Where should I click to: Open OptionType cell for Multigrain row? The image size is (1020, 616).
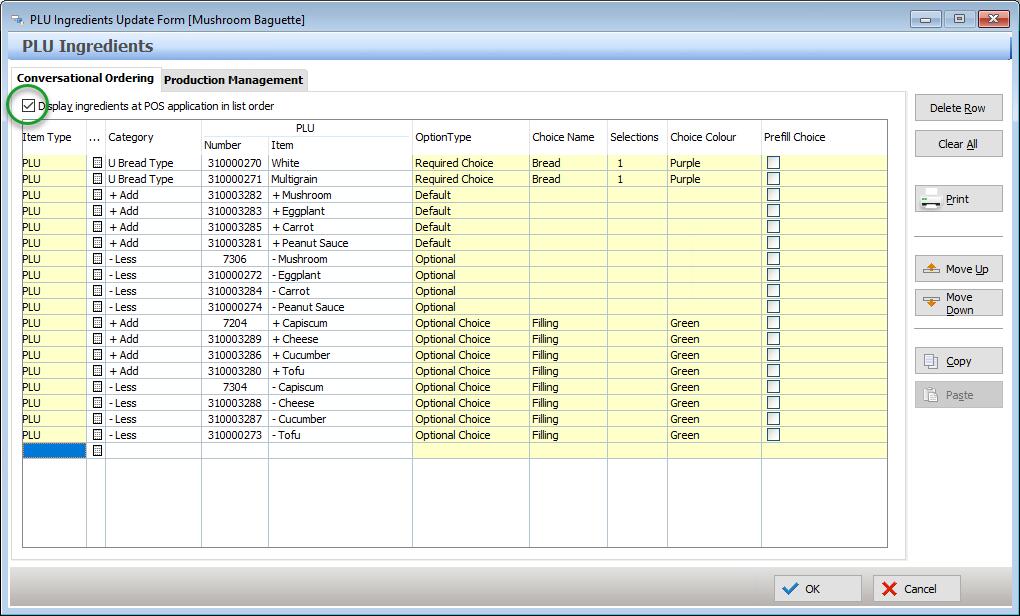470,179
